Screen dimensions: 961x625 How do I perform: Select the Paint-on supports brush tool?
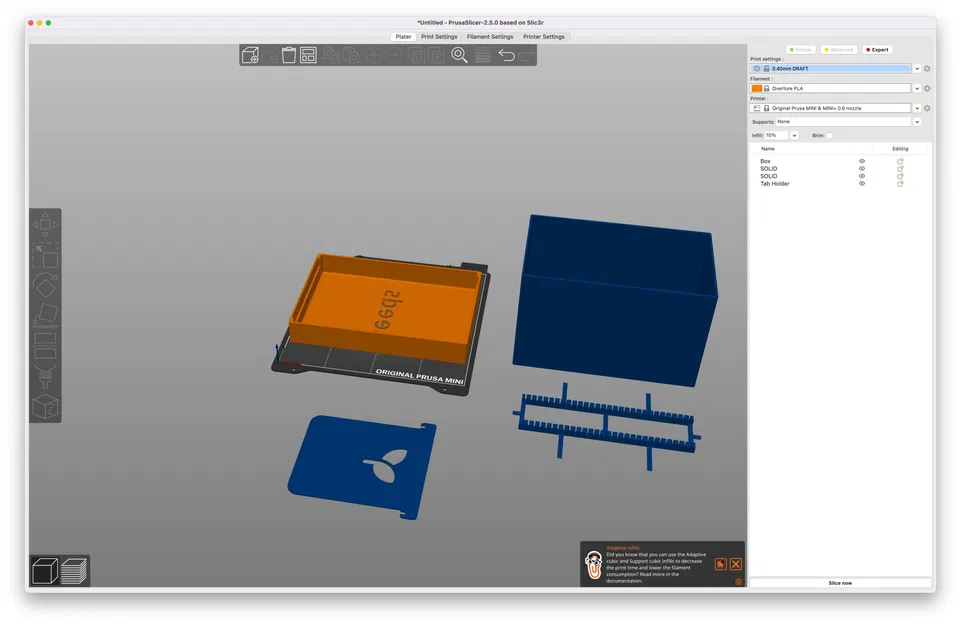click(45, 376)
